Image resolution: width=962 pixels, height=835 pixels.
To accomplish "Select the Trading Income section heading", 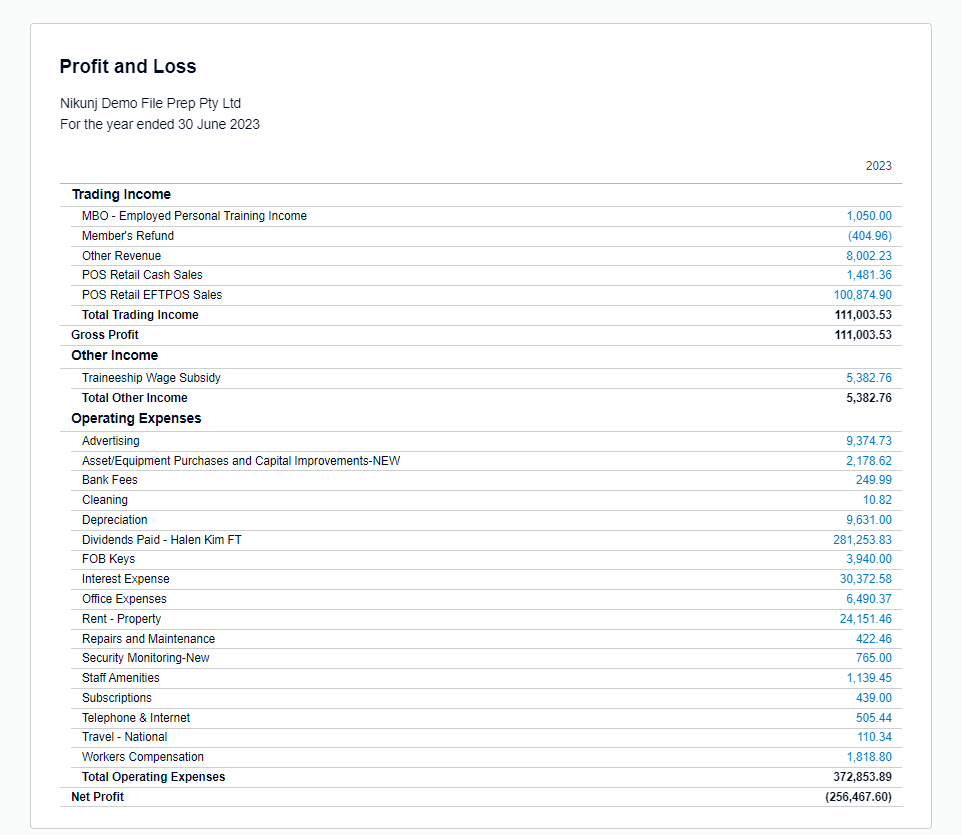I will tap(121, 194).
